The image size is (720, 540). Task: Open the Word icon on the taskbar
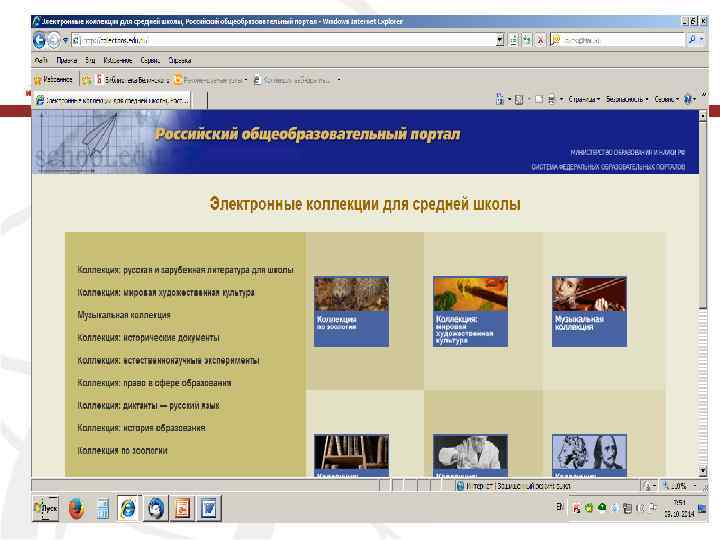click(x=209, y=508)
